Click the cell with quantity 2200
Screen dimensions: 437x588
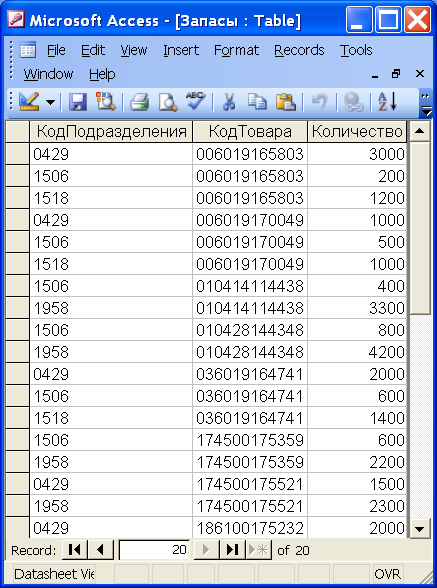click(x=357, y=462)
